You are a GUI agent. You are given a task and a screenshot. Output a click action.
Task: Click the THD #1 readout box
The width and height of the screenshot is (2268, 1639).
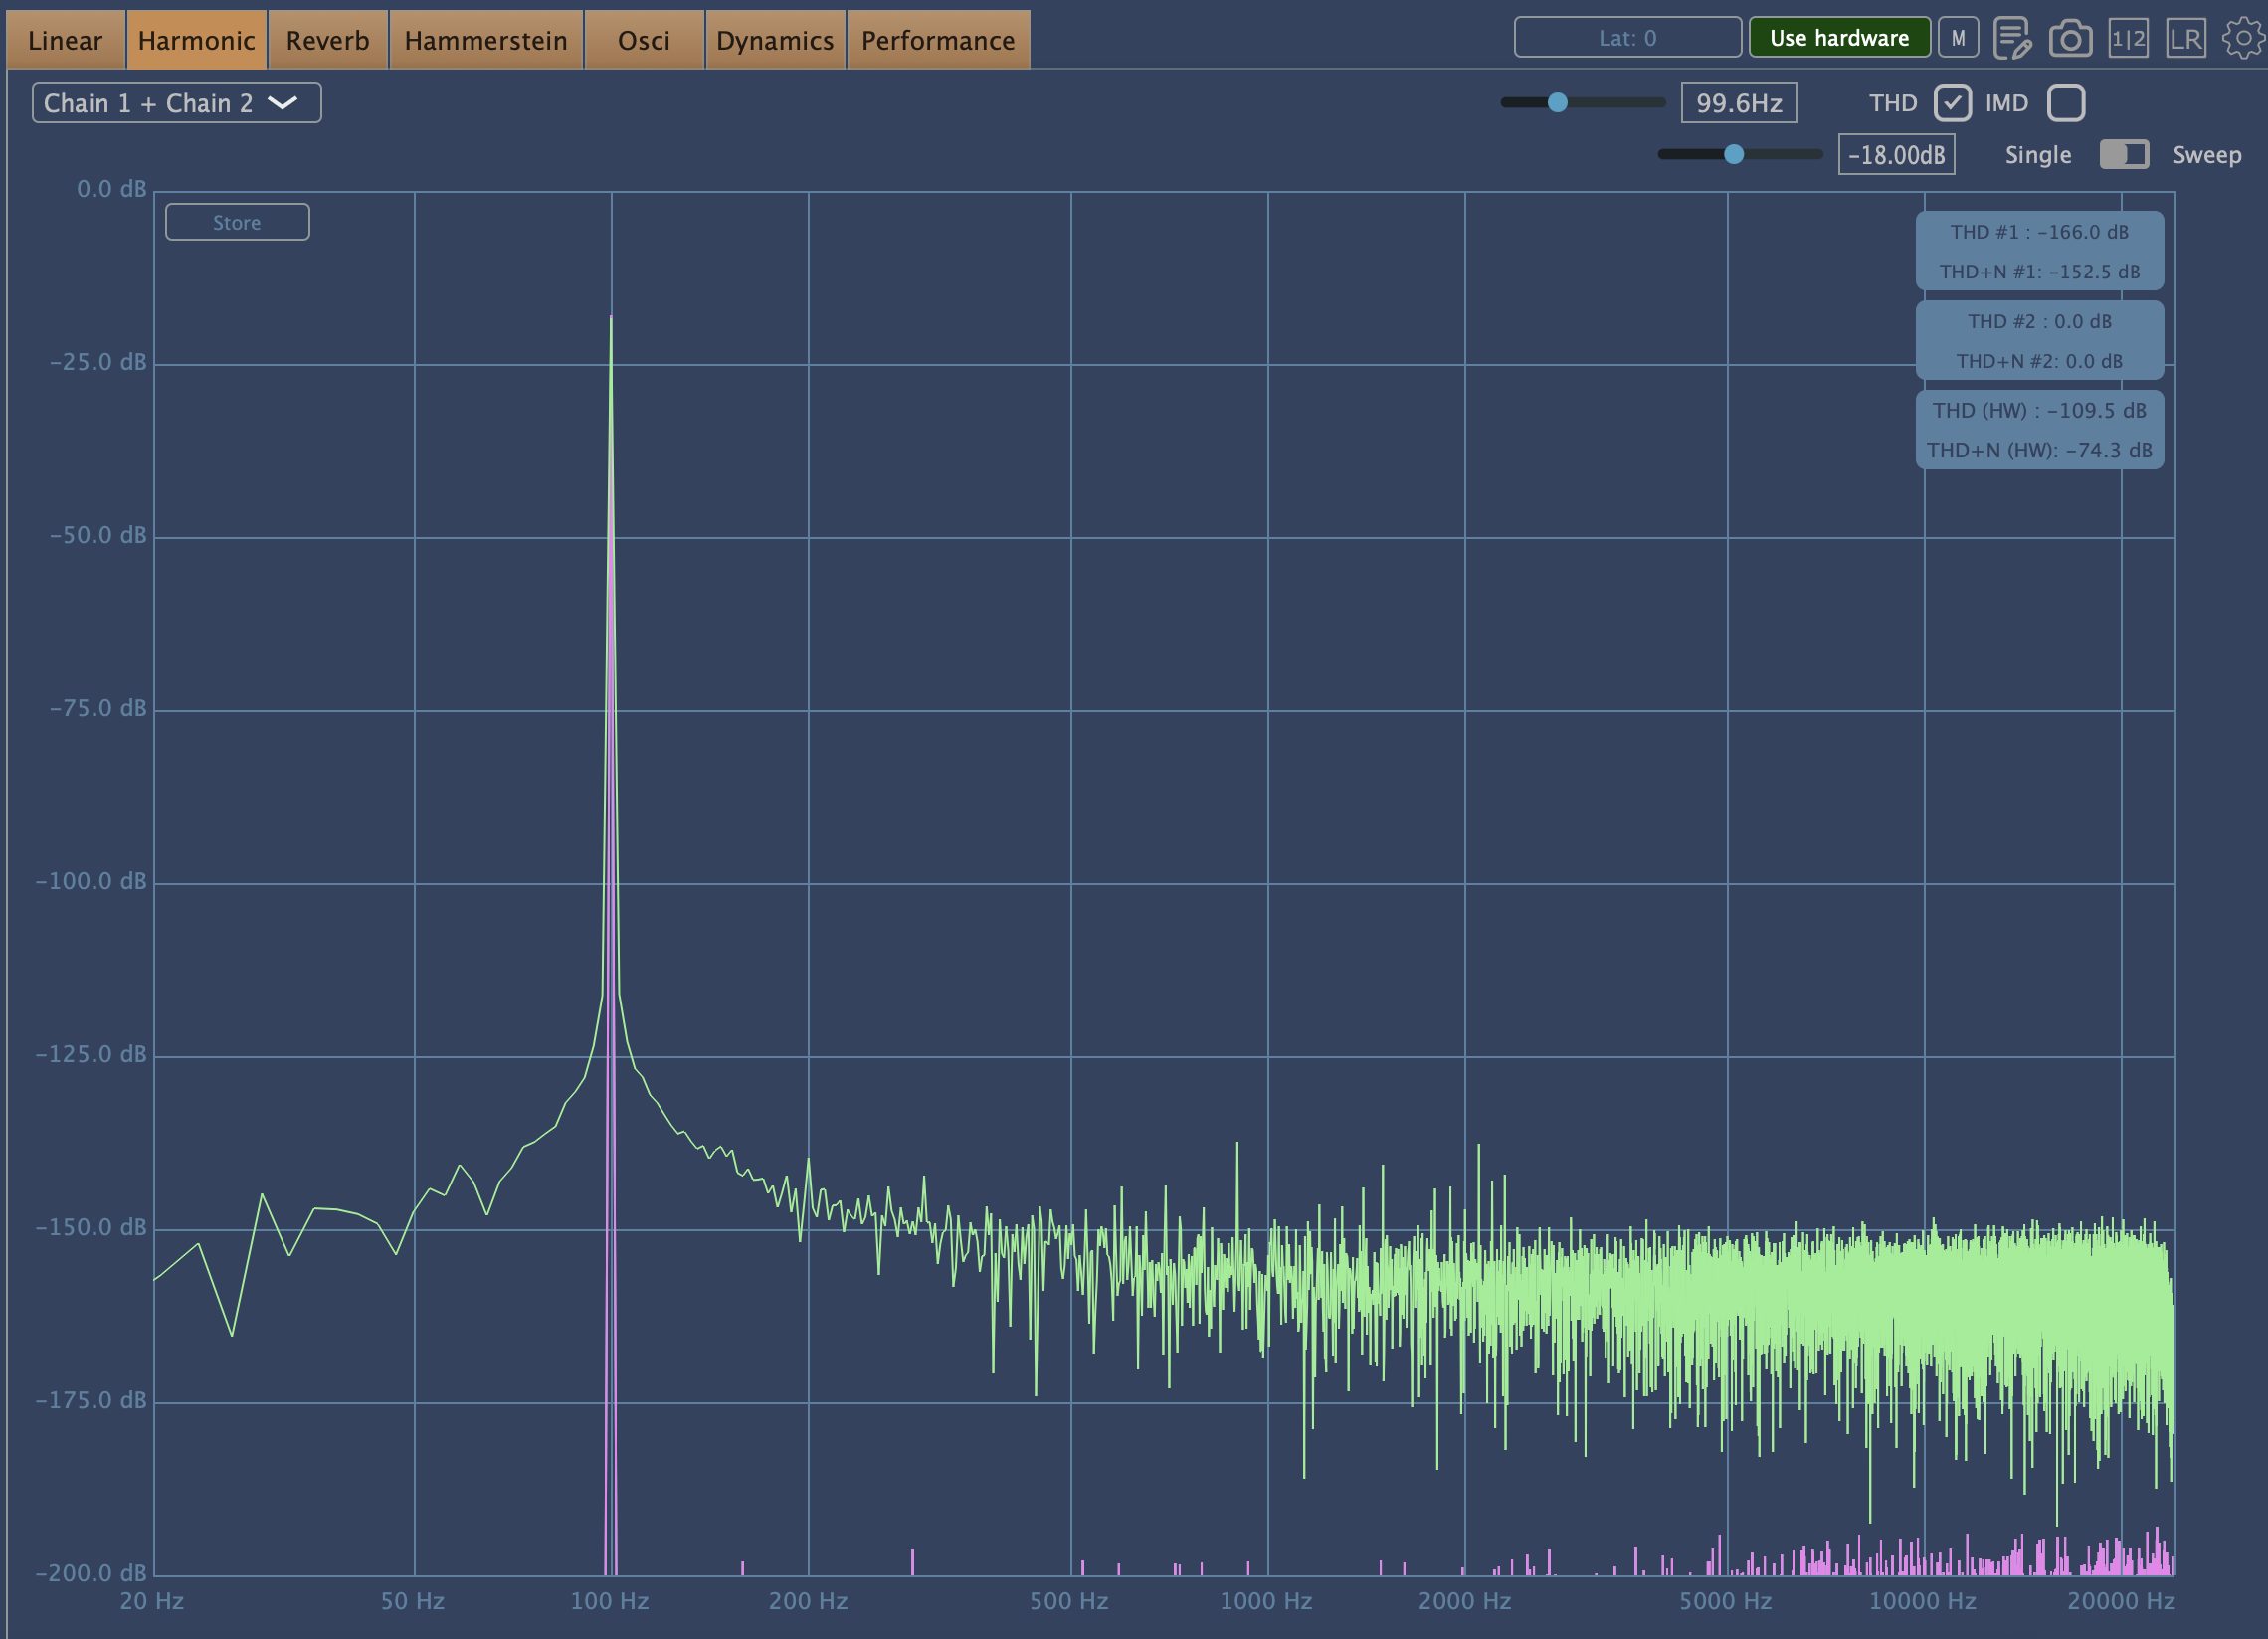2040,251
